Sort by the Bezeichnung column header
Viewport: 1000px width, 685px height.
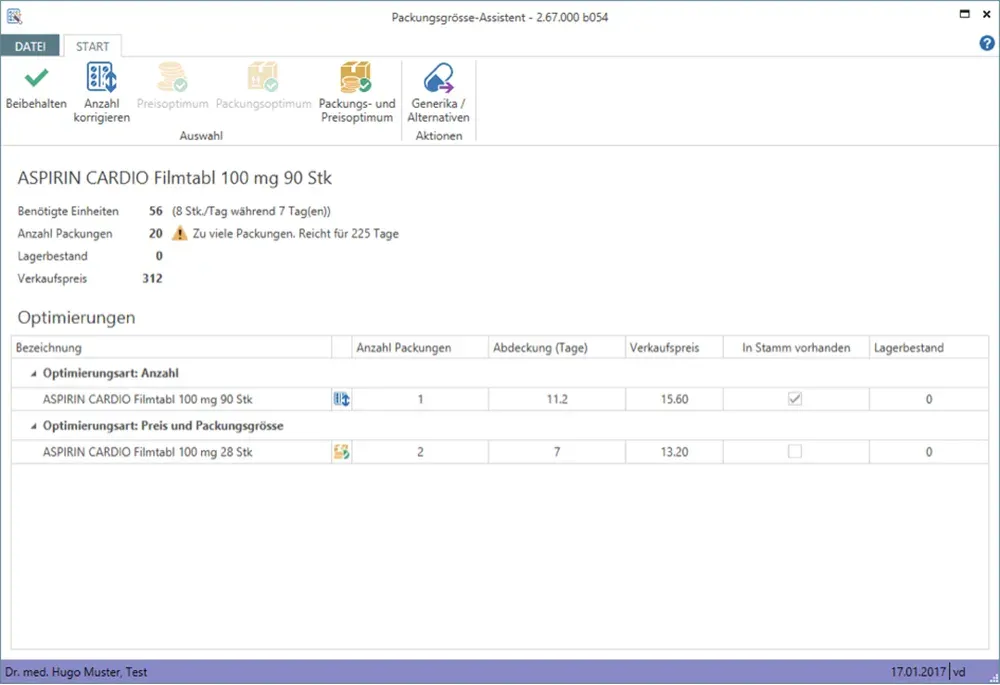(x=171, y=348)
